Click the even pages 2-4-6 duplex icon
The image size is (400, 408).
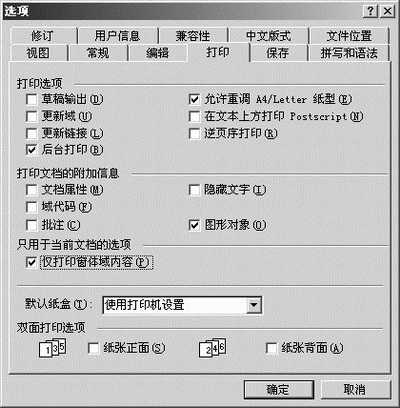[212, 348]
